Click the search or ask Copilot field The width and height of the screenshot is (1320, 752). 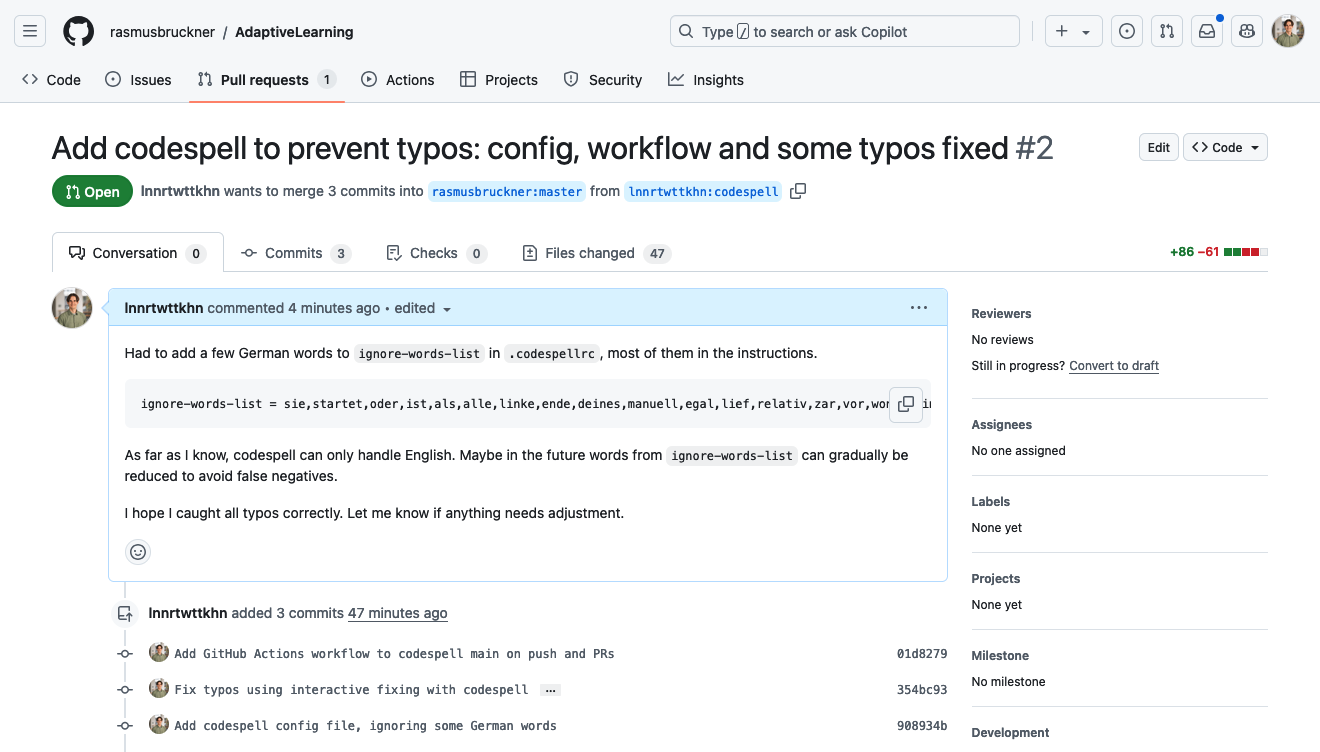point(844,32)
